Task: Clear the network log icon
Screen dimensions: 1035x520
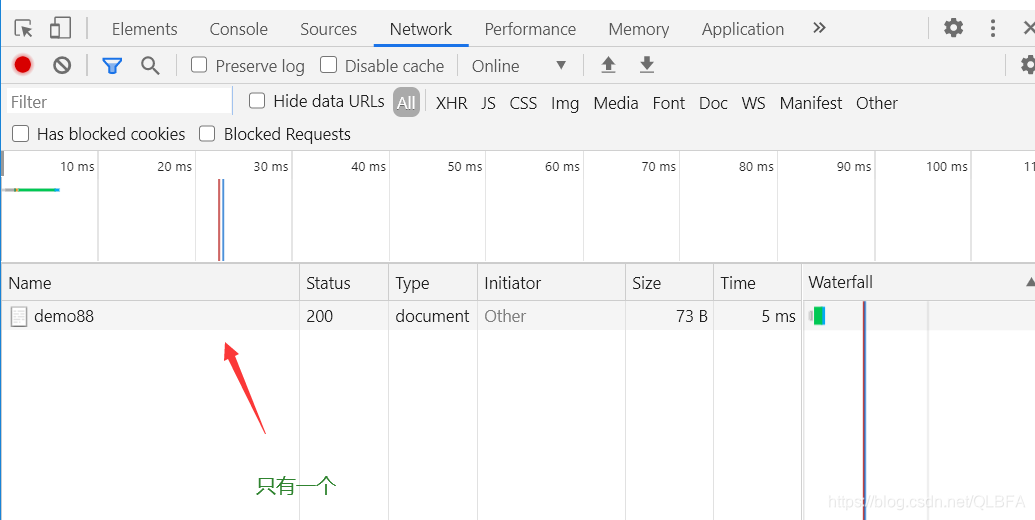Action: point(62,65)
